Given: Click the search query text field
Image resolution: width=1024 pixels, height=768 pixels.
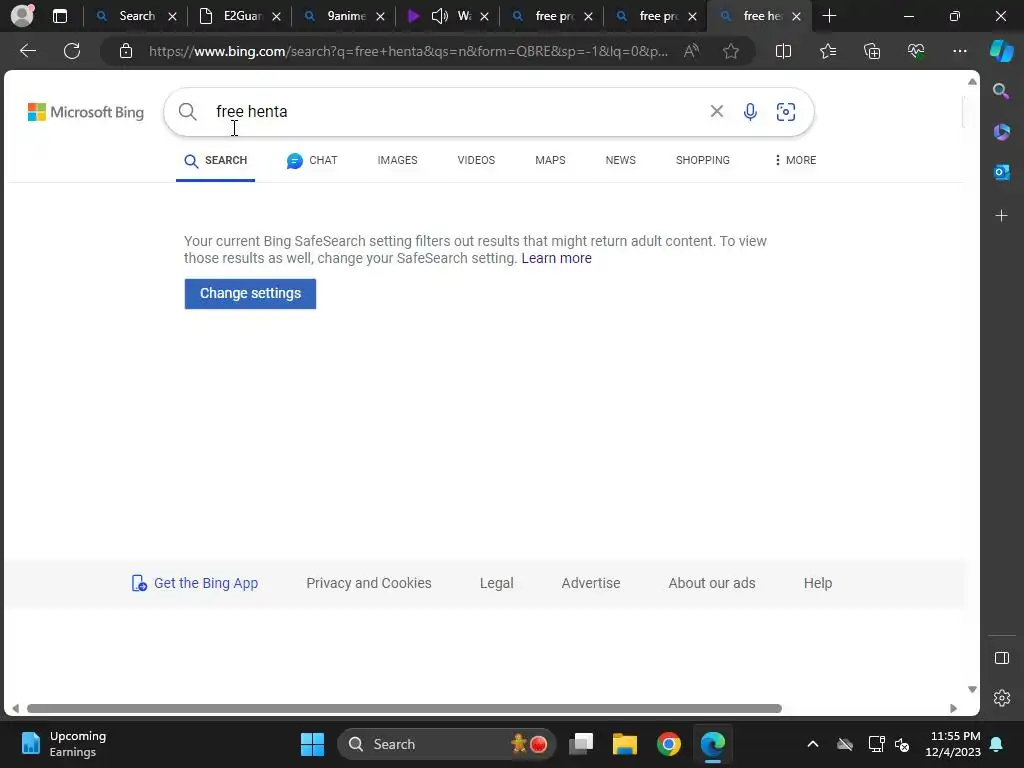Looking at the screenshot, I should [x=457, y=112].
